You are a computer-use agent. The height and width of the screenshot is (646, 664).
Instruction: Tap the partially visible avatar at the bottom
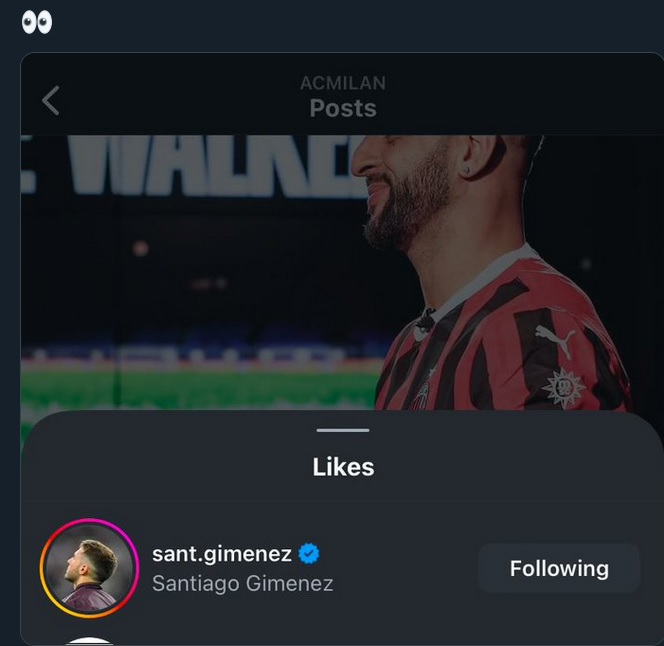pos(90,640)
